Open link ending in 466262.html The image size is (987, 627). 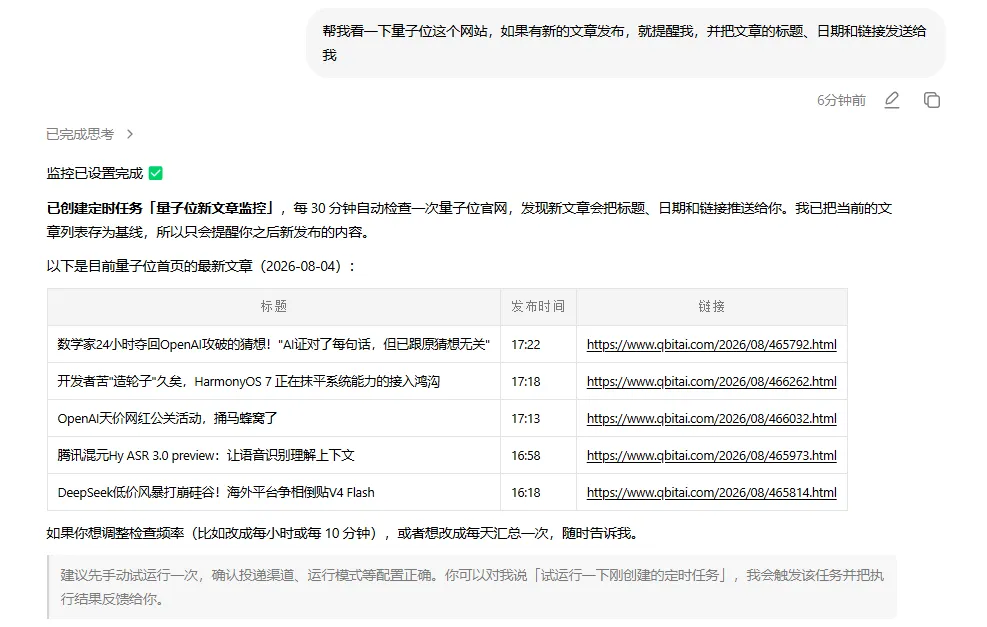pos(711,381)
